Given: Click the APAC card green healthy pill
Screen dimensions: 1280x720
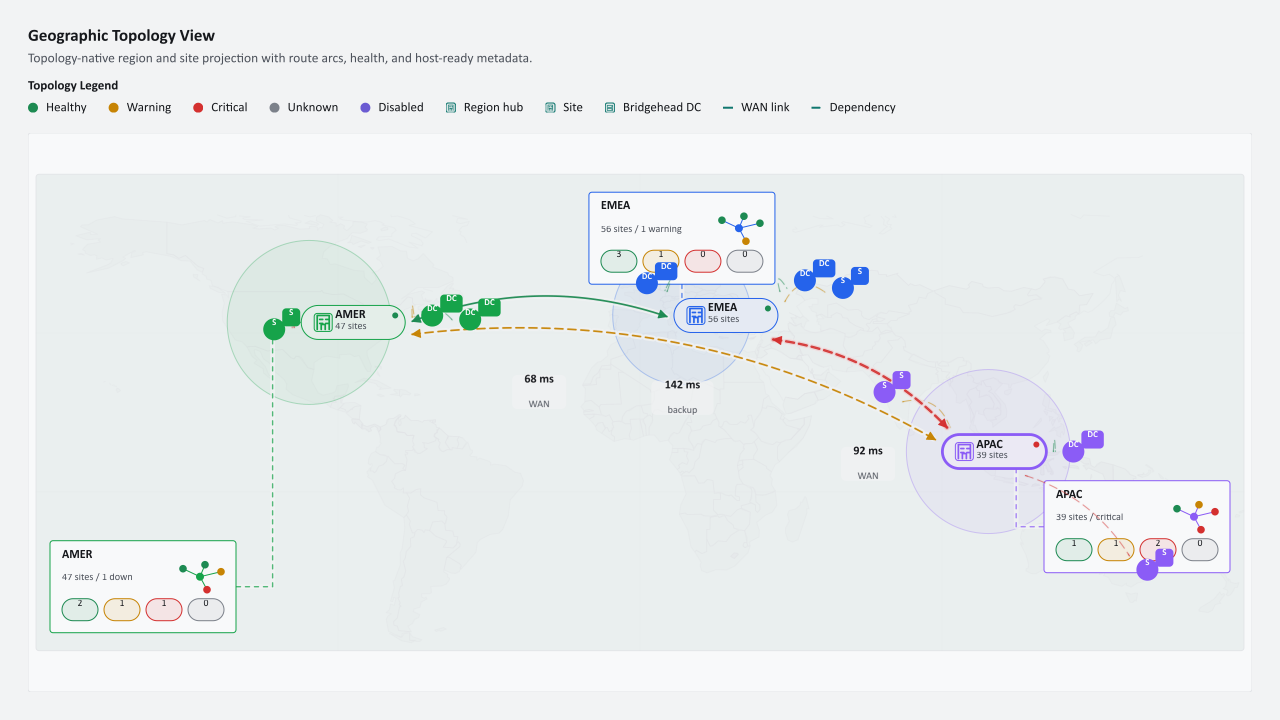Looking at the screenshot, I should tap(1074, 549).
